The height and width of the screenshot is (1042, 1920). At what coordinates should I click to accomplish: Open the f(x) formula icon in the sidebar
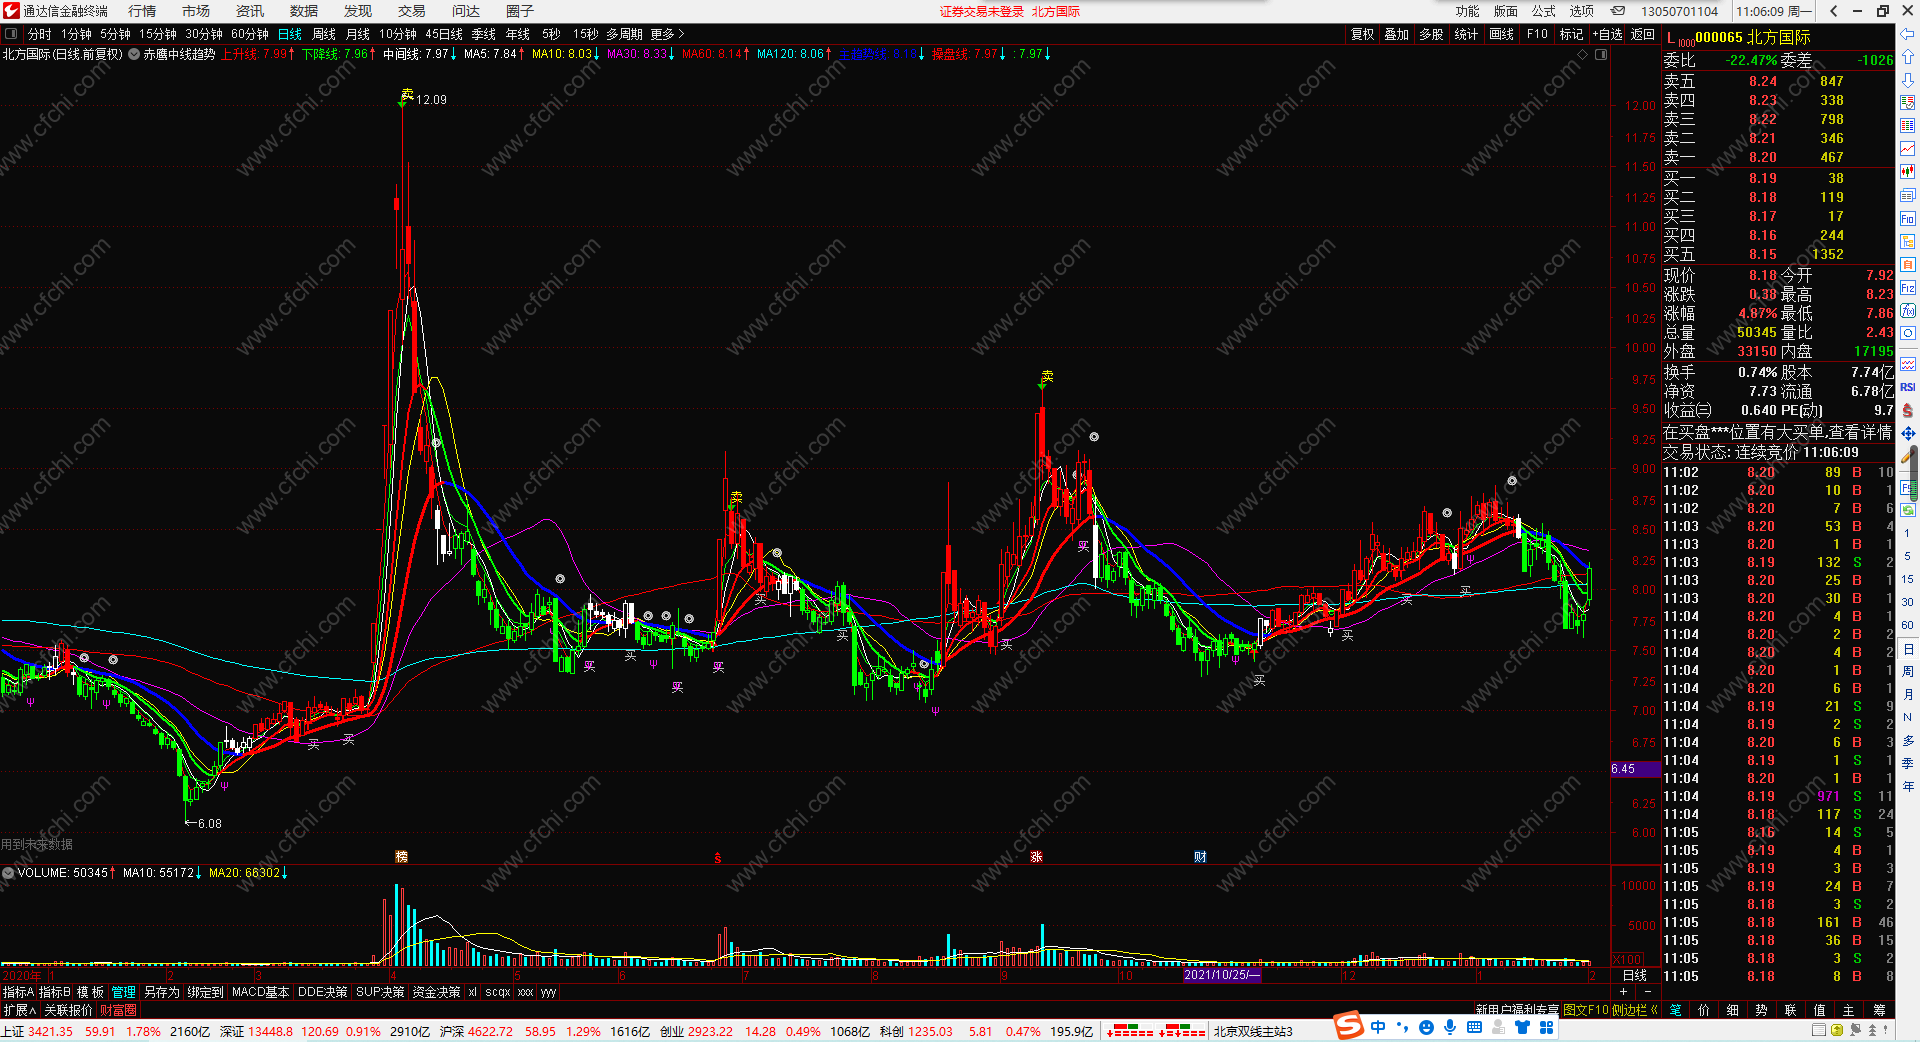pyautogui.click(x=1908, y=311)
